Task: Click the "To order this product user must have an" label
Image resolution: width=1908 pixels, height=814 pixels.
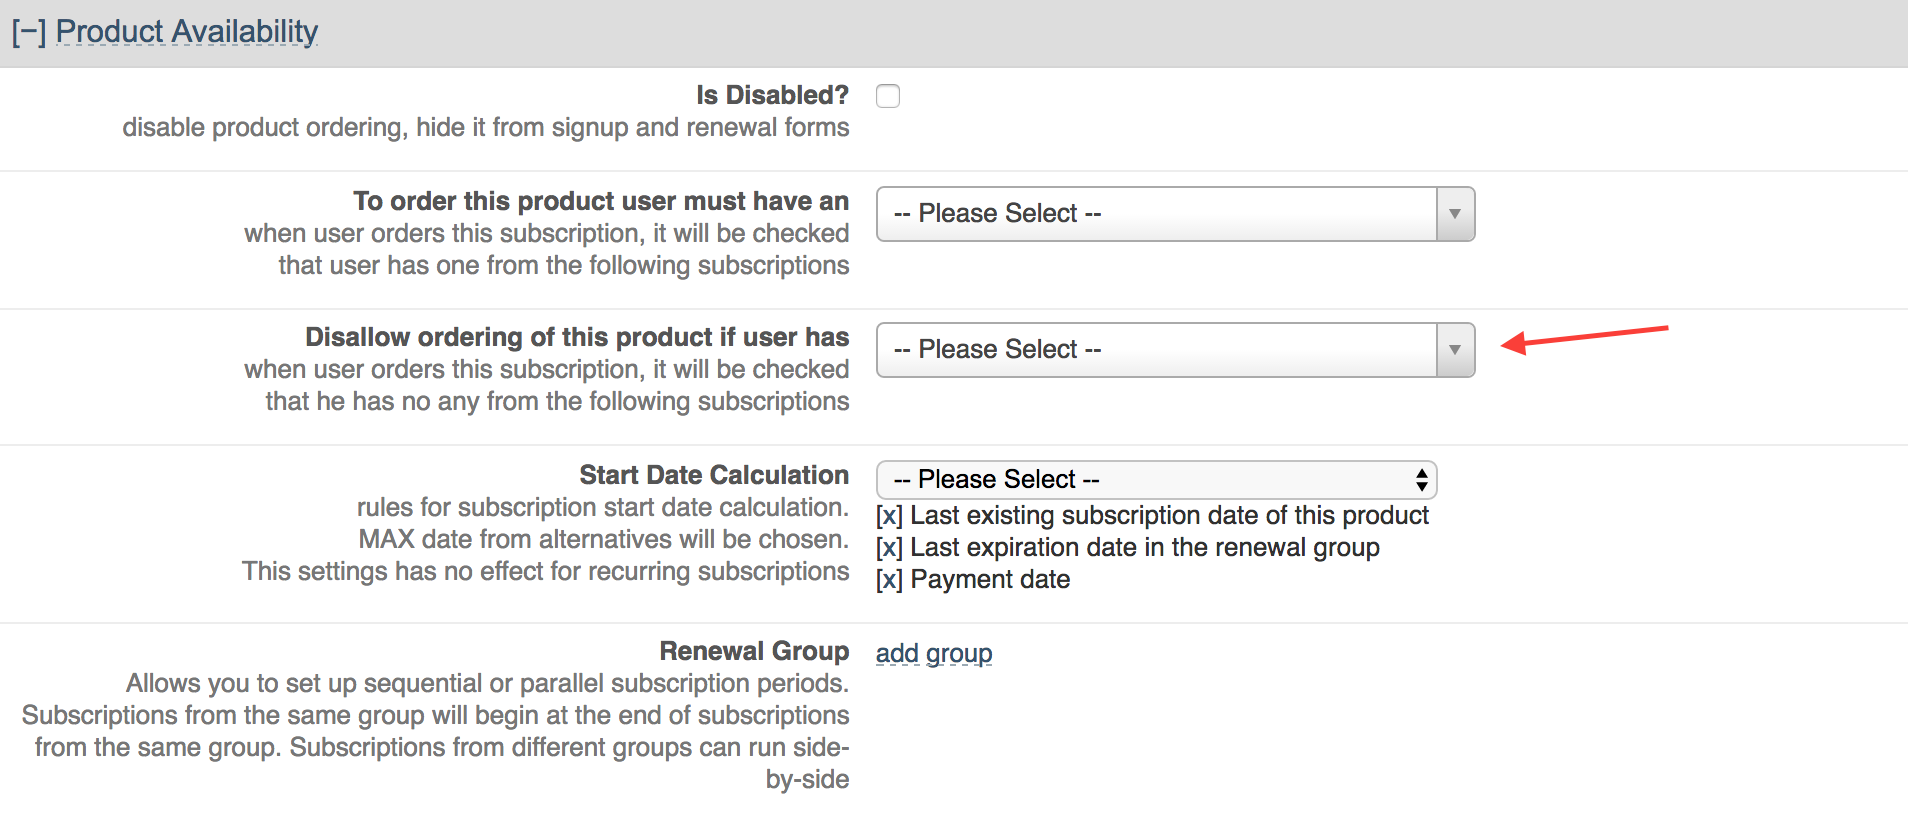Action: 600,201
